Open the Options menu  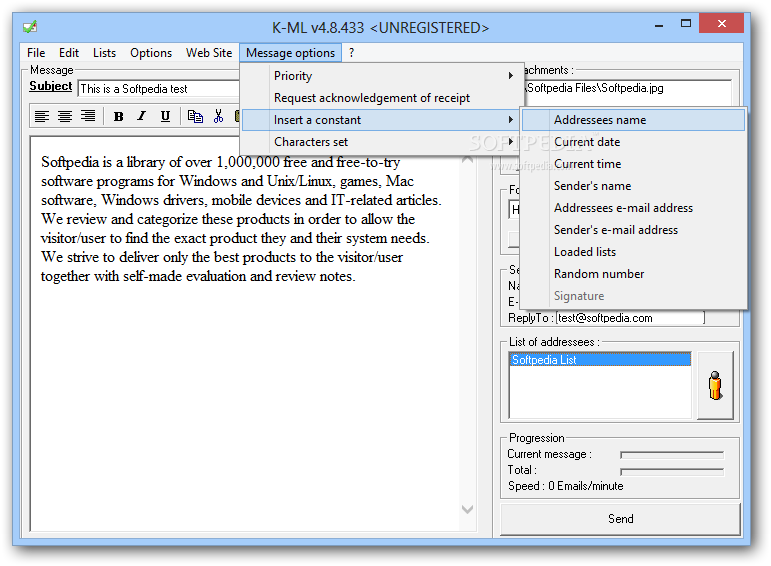pyautogui.click(x=151, y=53)
